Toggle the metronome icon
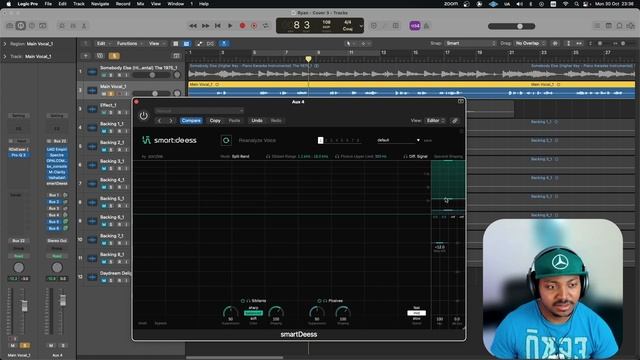 pos(427,26)
